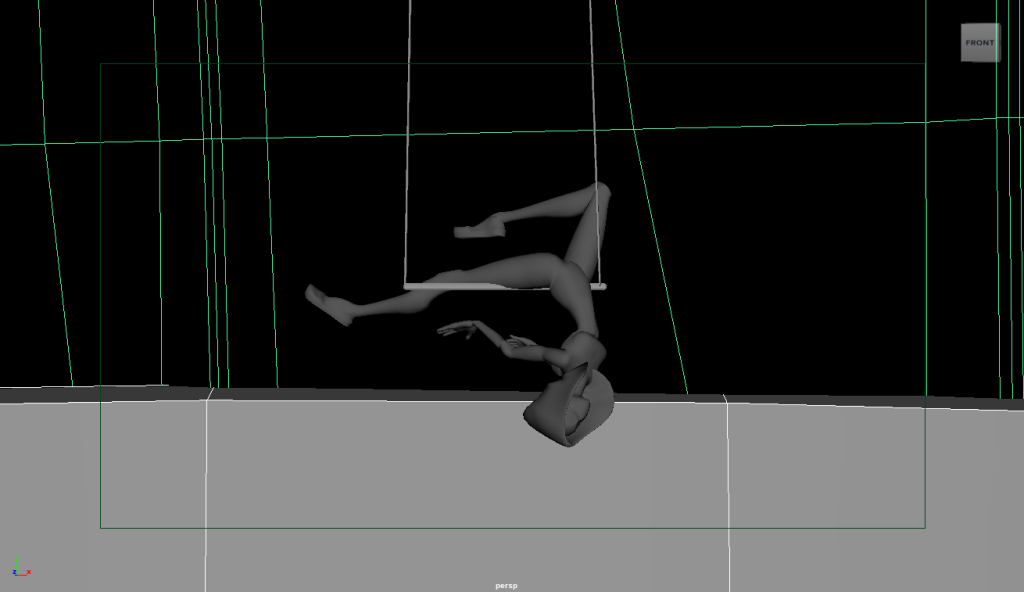Image resolution: width=1024 pixels, height=592 pixels.
Task: Click the persp camera name label
Action: (x=506, y=585)
